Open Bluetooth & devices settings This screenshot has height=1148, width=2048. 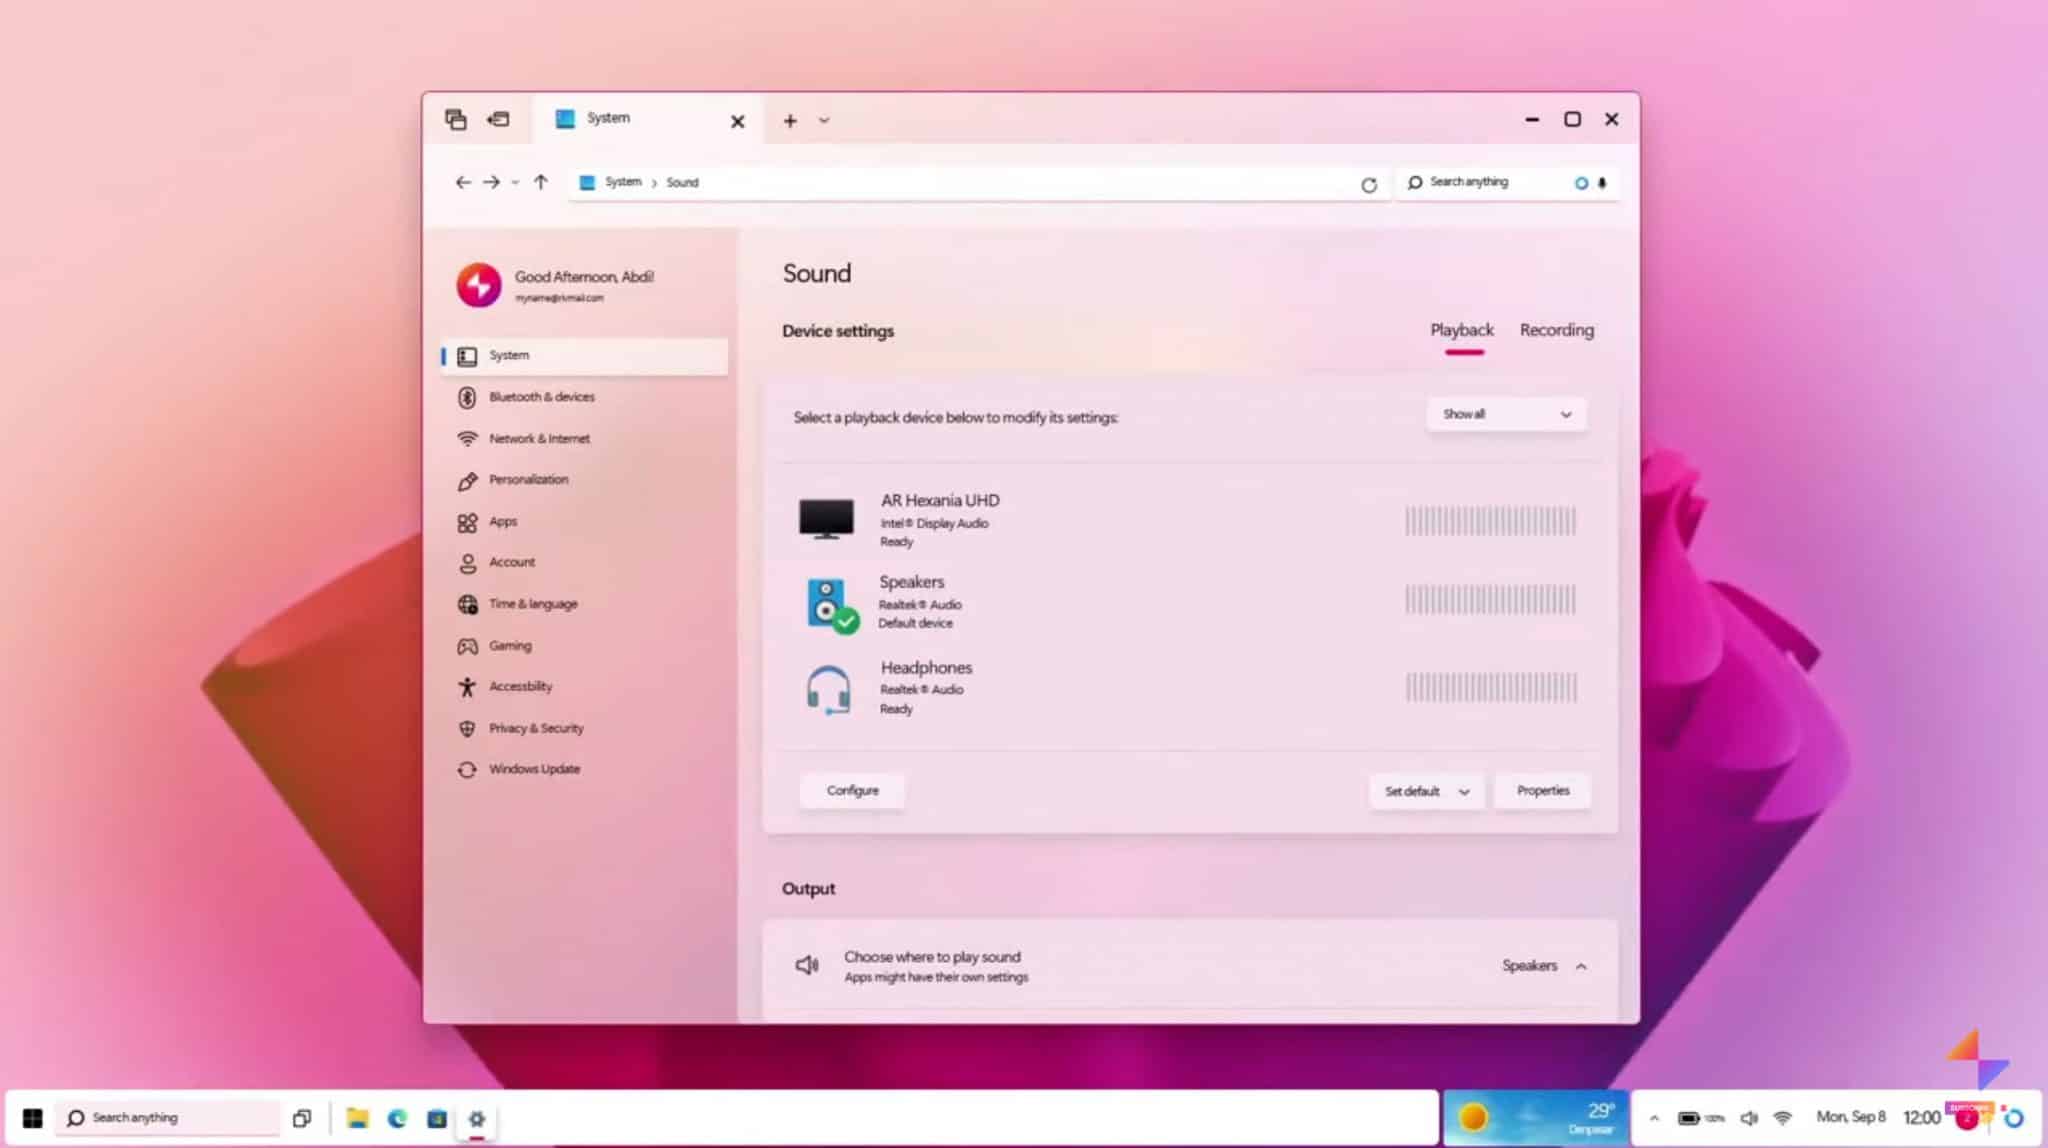click(542, 397)
